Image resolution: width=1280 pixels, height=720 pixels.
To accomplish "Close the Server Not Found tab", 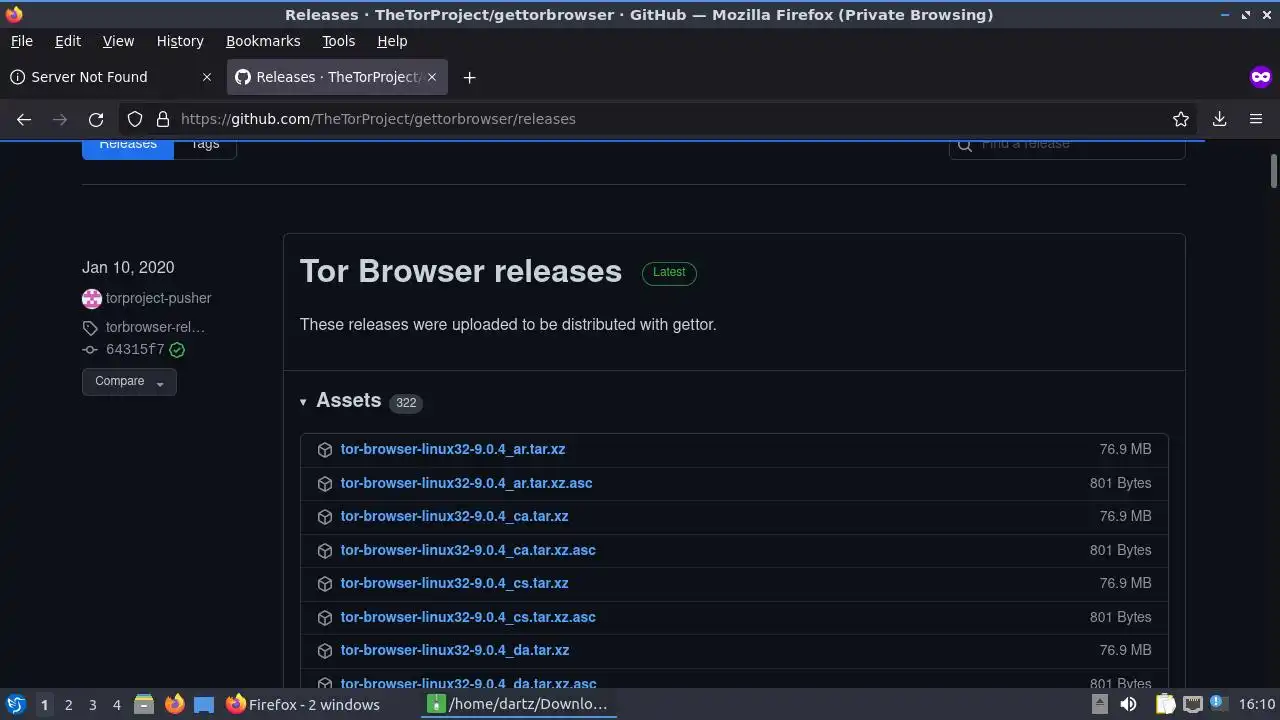I will click(x=207, y=77).
